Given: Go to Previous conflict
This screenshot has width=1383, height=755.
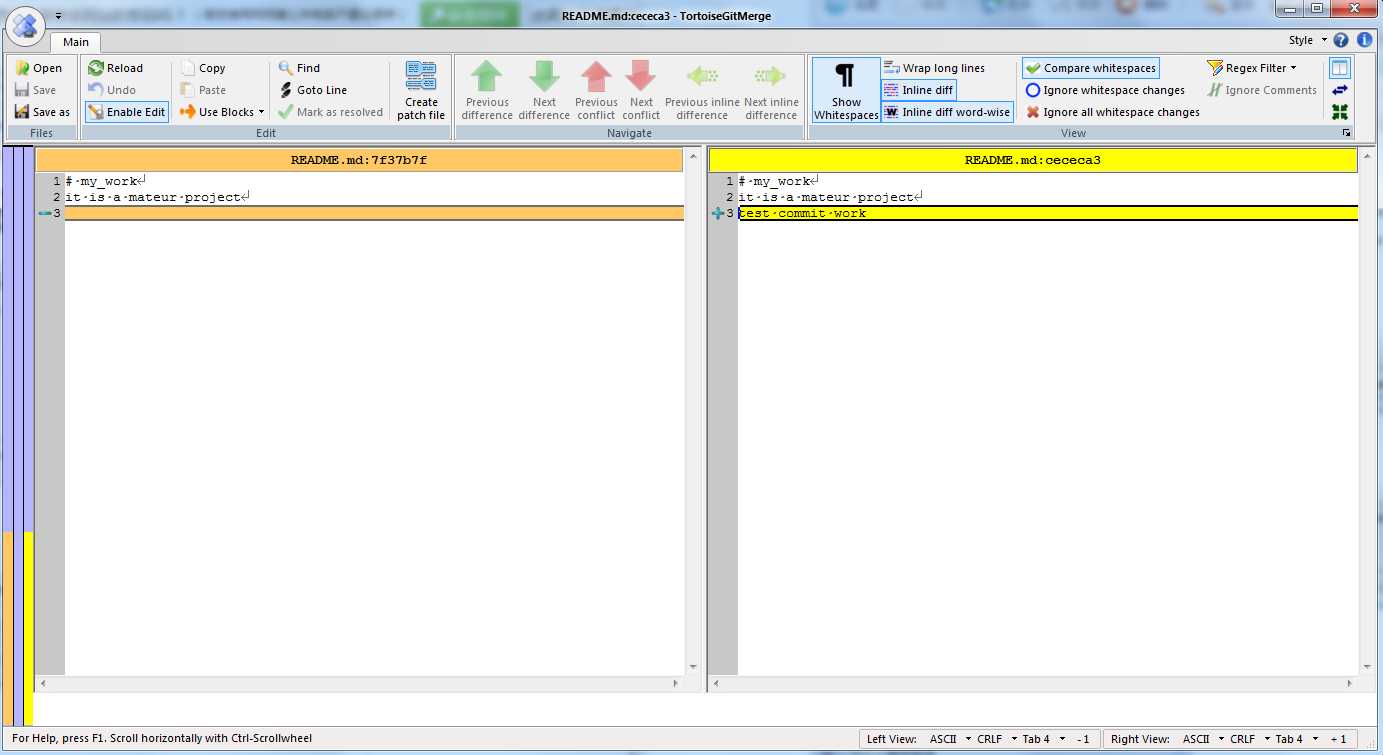Looking at the screenshot, I should point(596,90).
